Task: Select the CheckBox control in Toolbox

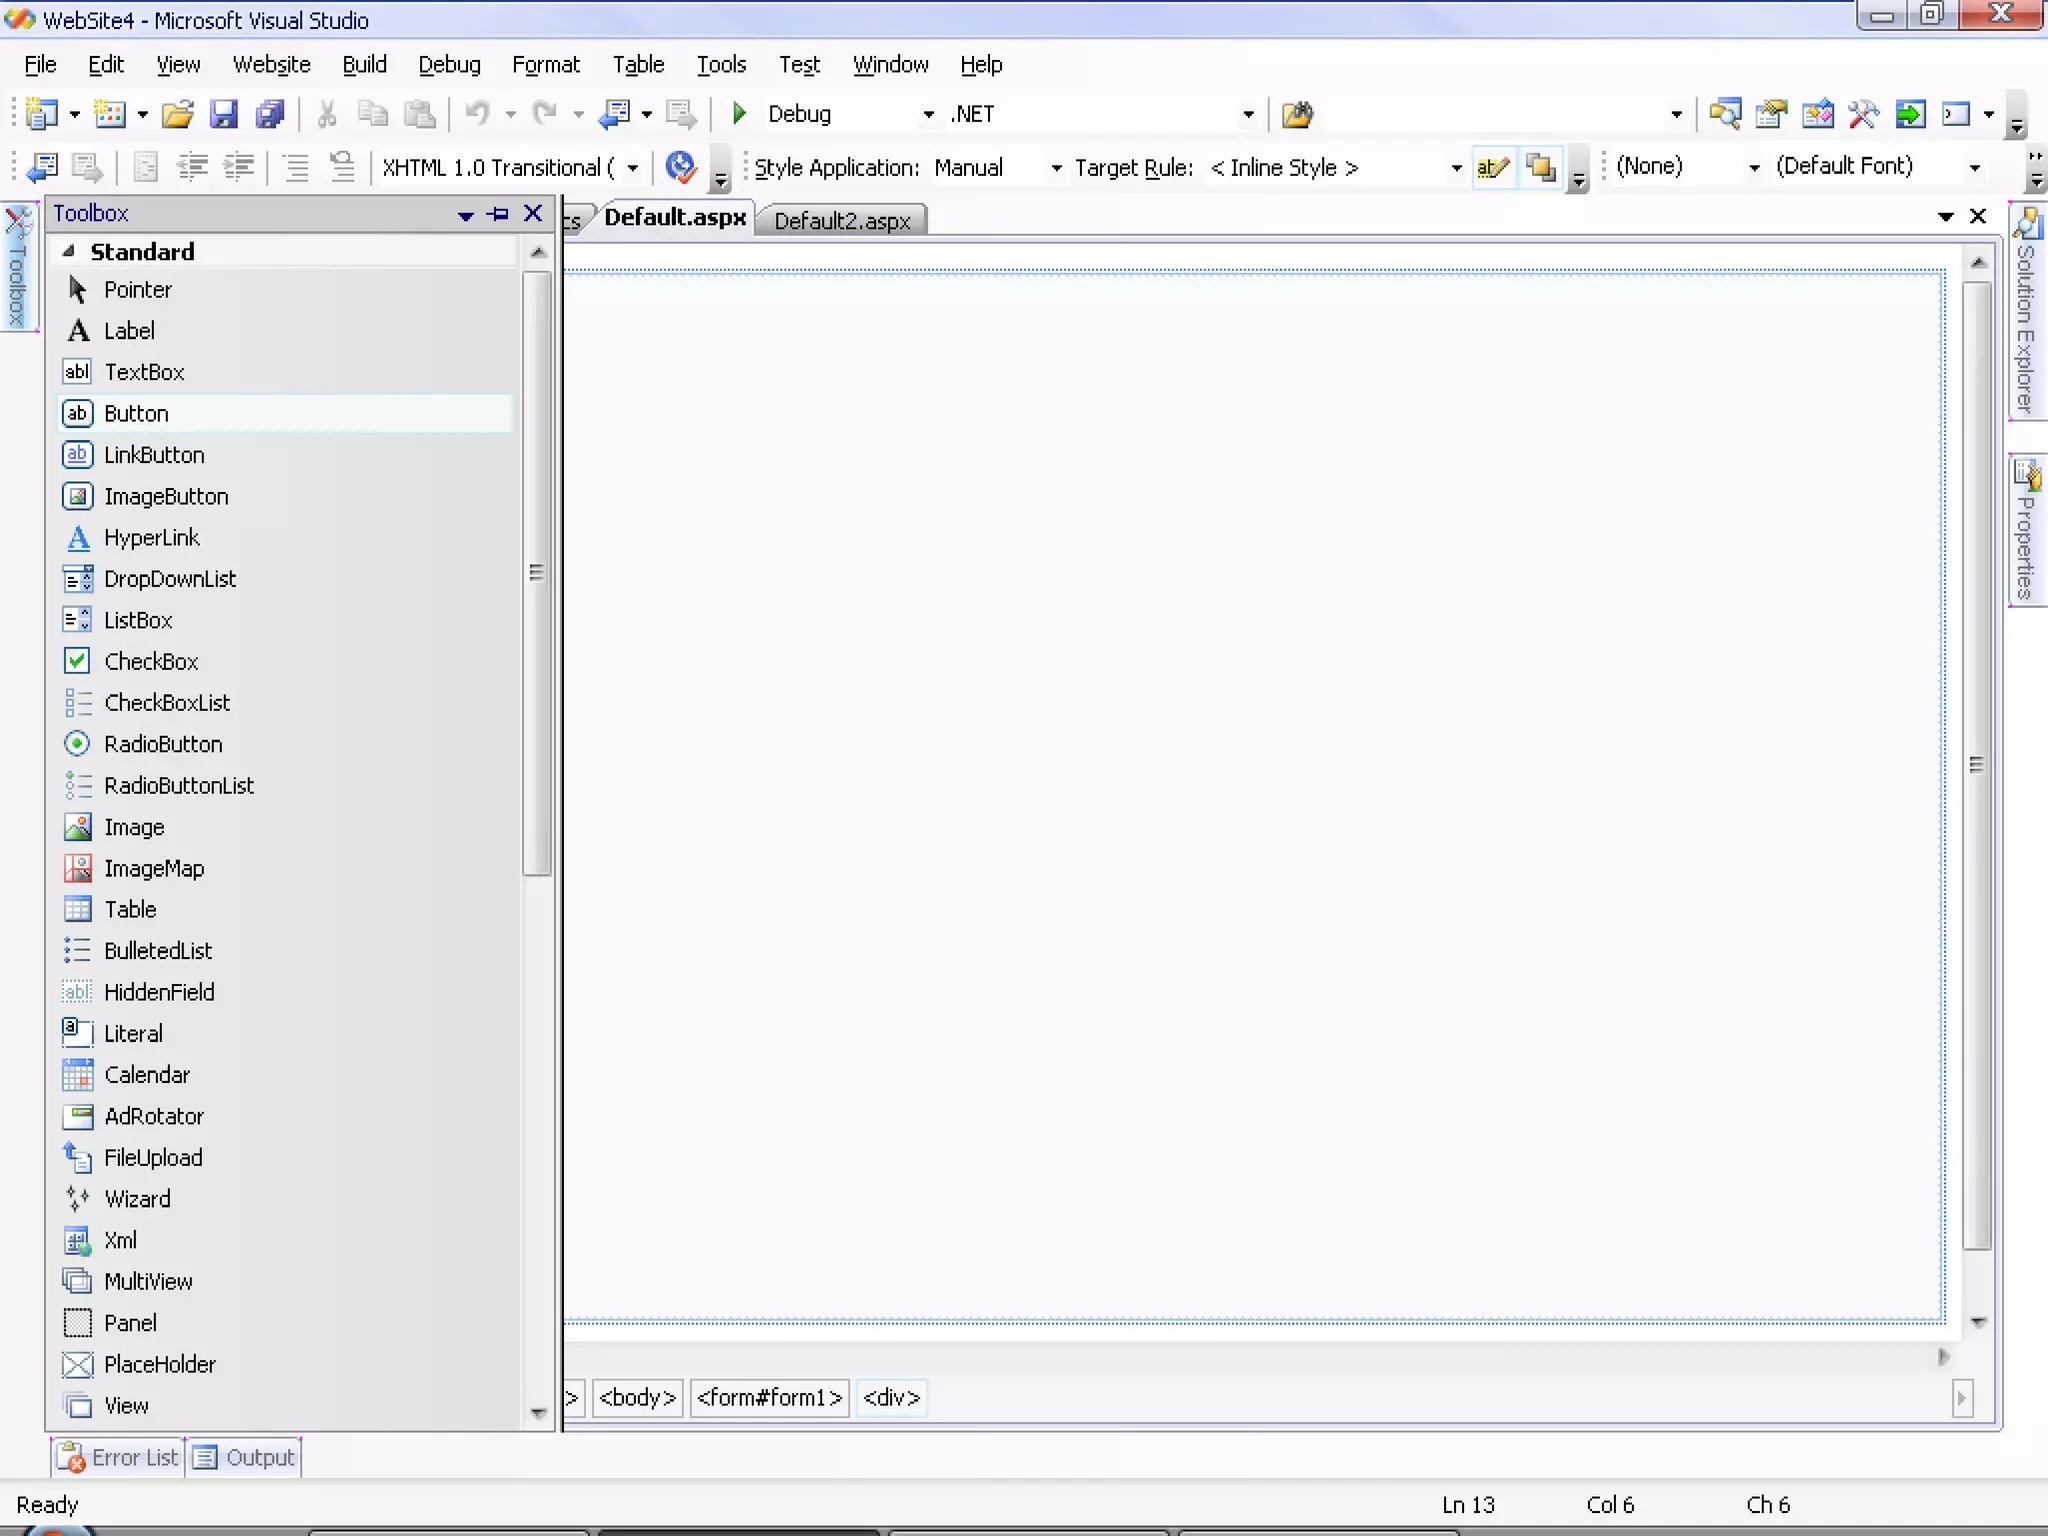Action: pos(151,661)
